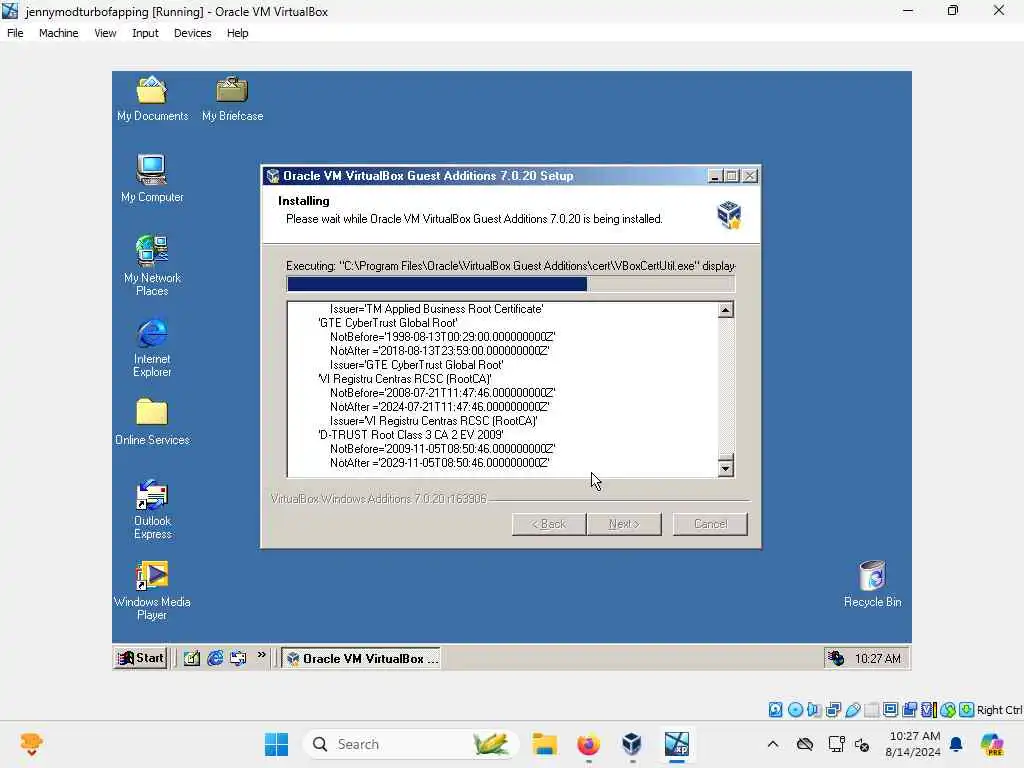The height and width of the screenshot is (768, 1024).
Task: Open File Explorer from host taskbar
Action: 544,744
